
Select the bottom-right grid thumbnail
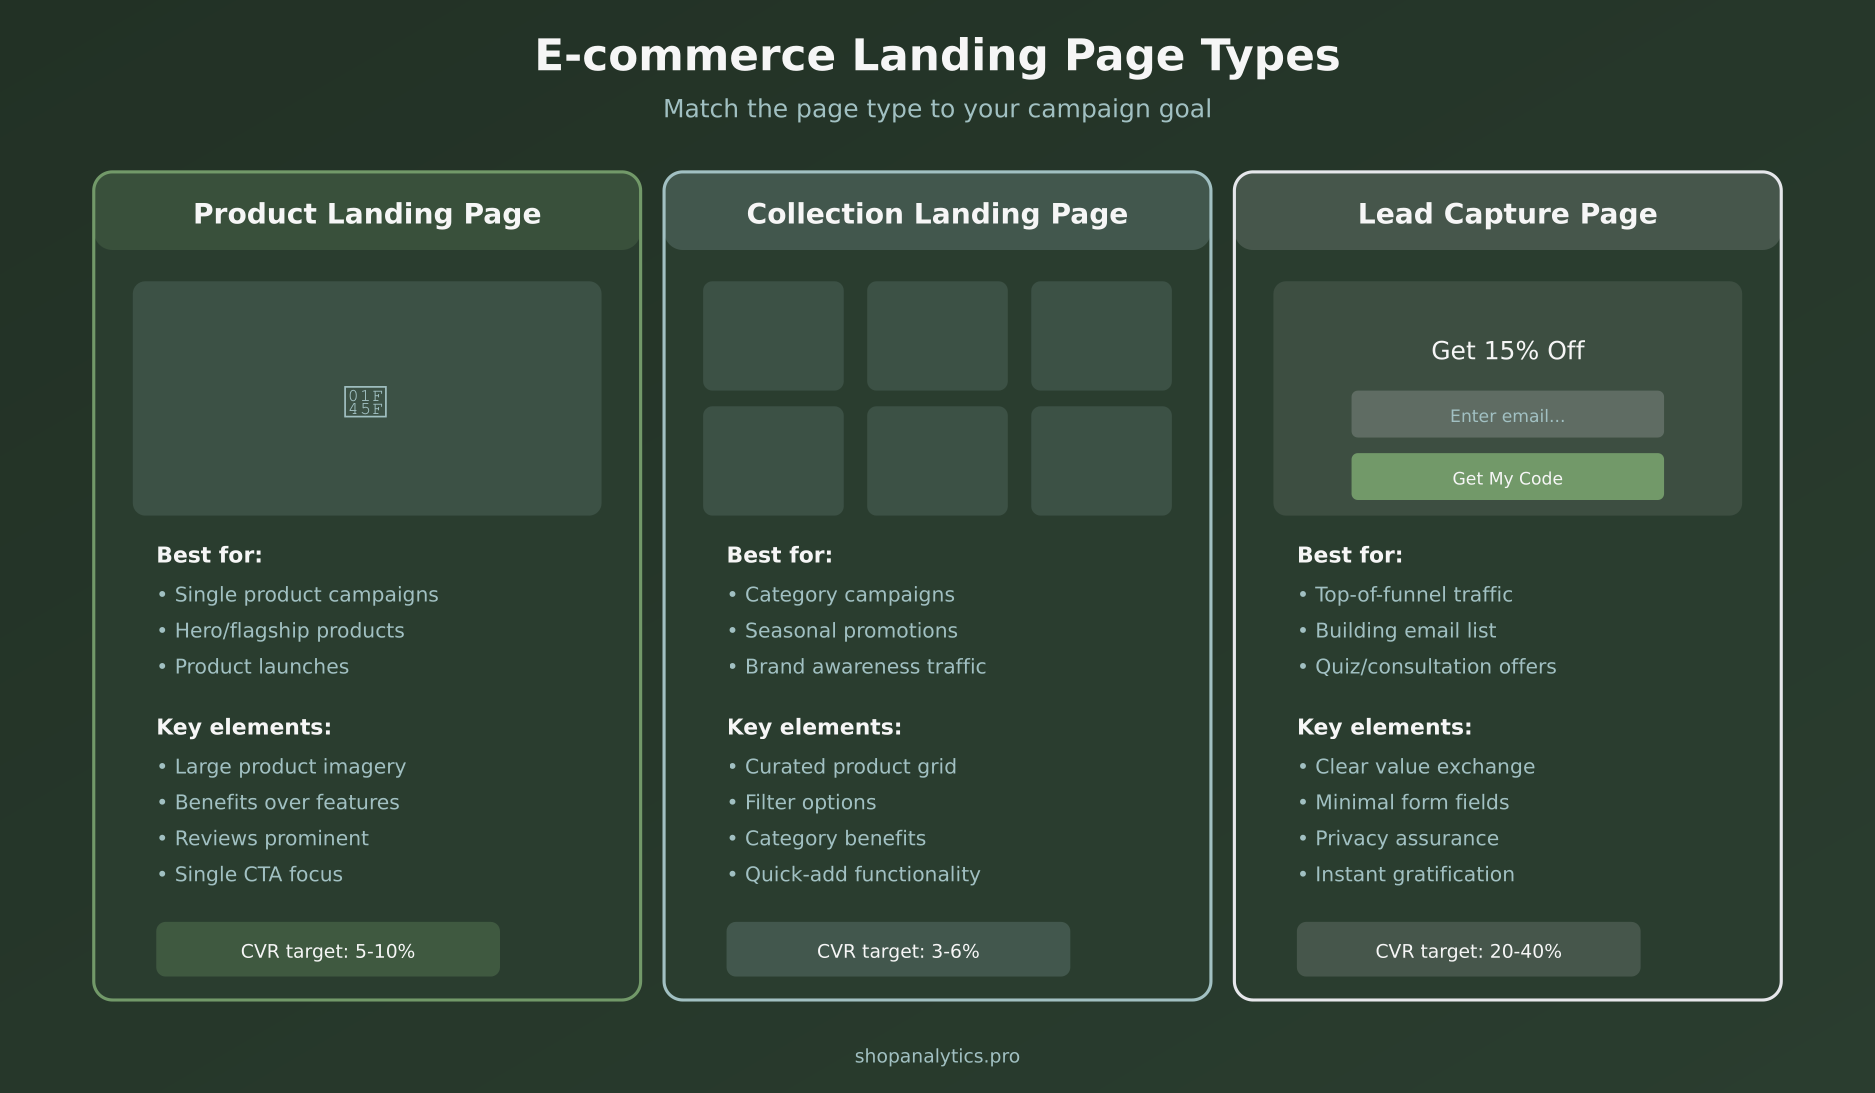click(1101, 461)
